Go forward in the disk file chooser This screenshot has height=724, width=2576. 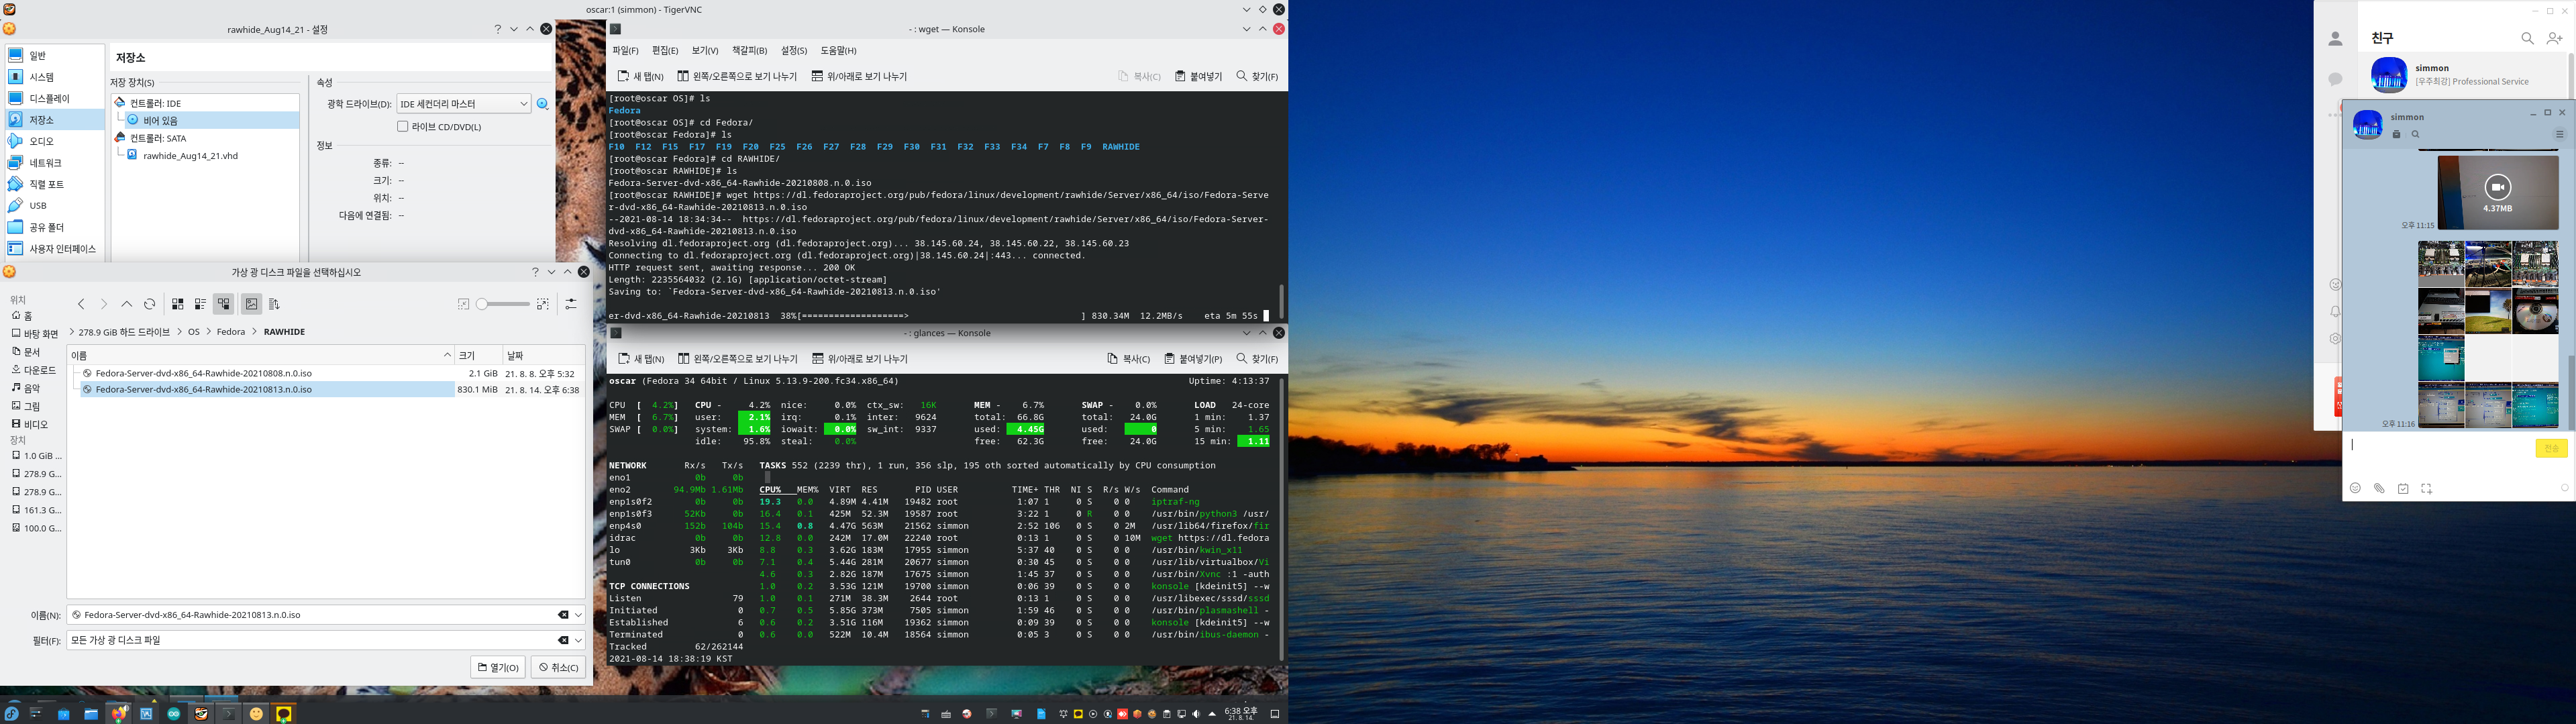click(103, 304)
